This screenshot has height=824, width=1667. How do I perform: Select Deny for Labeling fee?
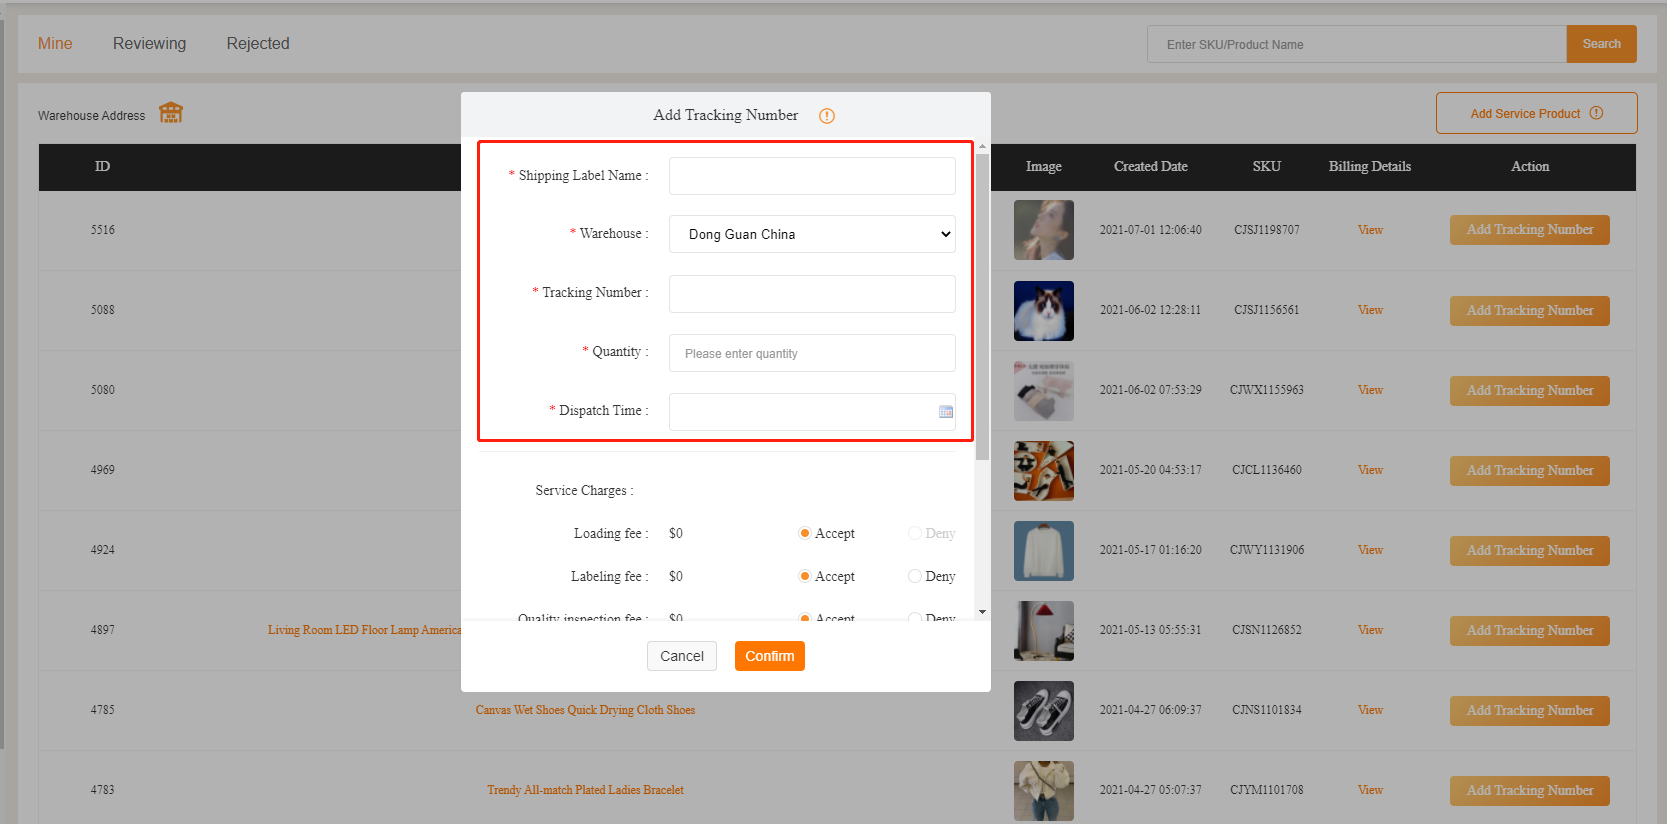(x=914, y=576)
